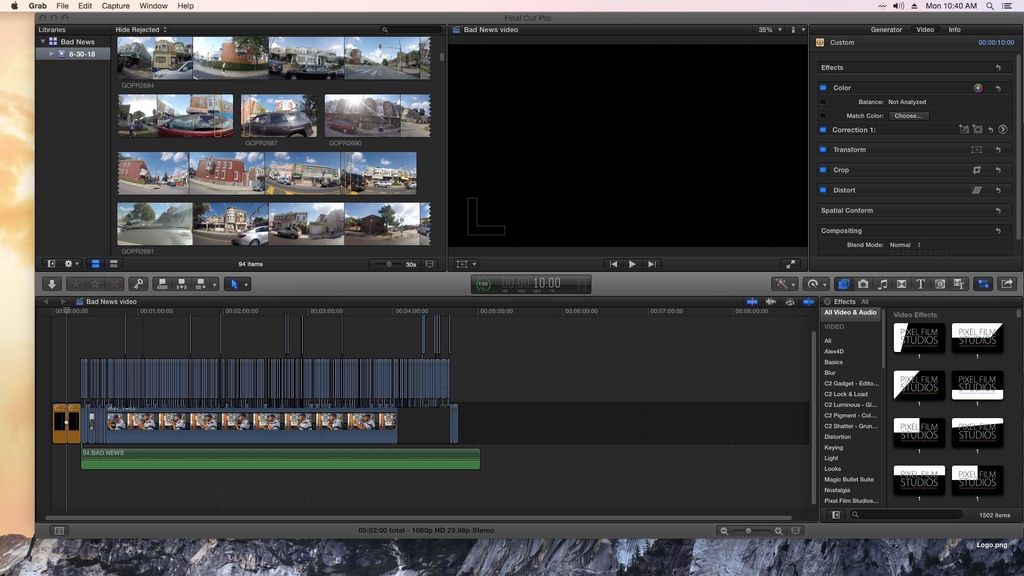The height and width of the screenshot is (576, 1024).
Task: Open the Music and Sound browser
Action: coord(883,284)
